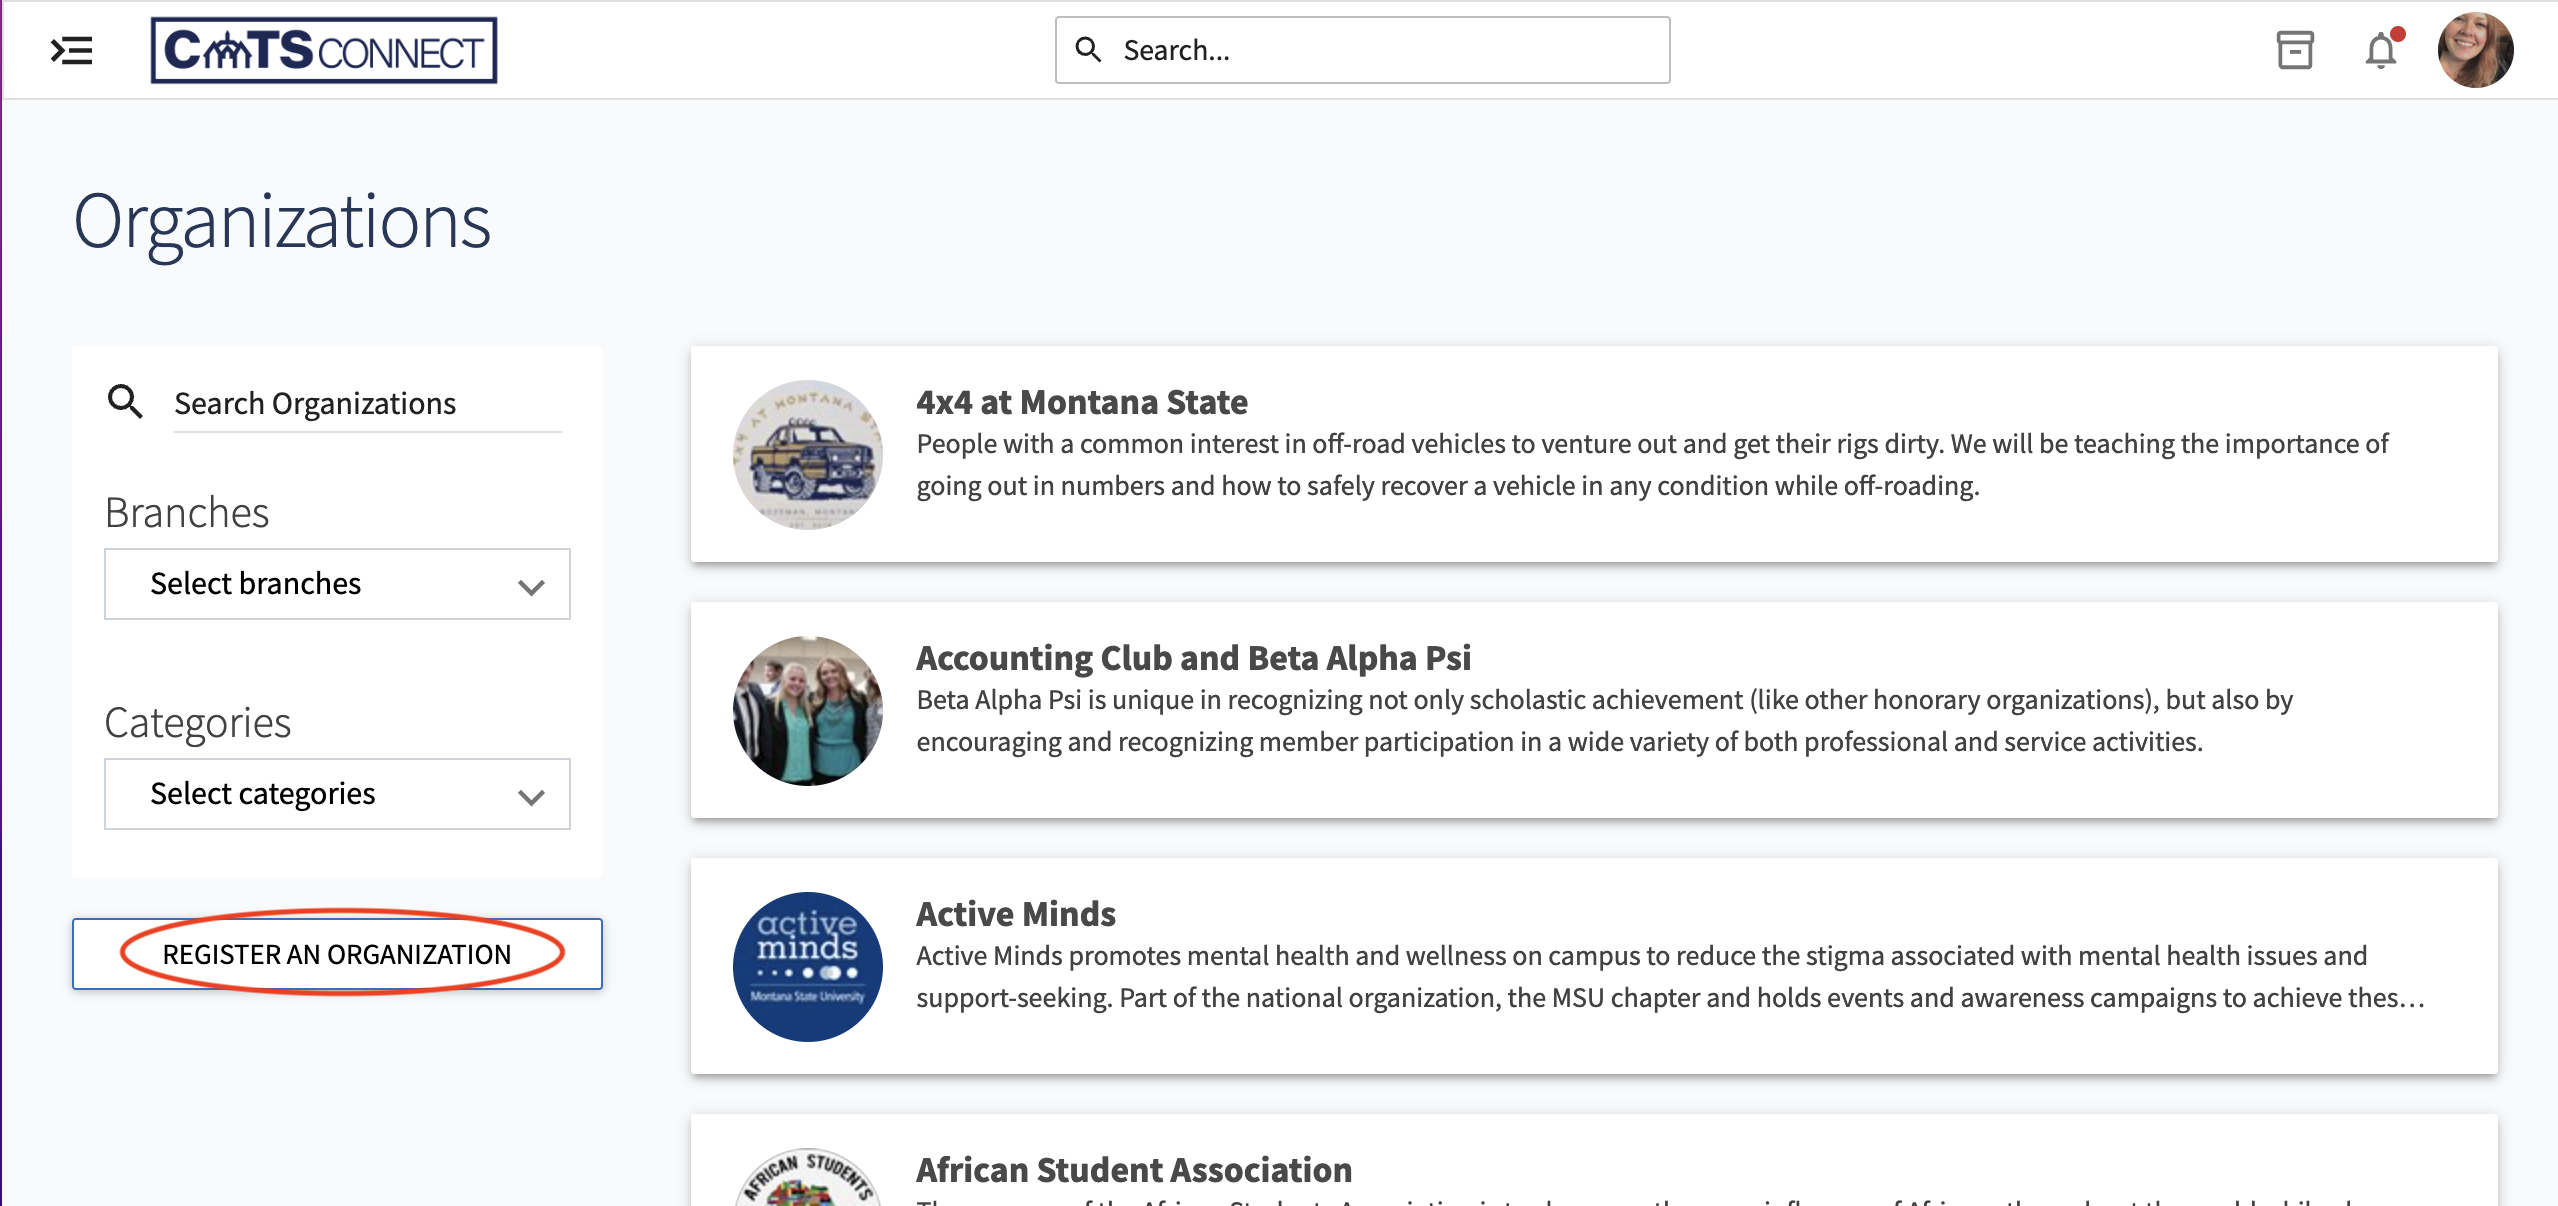Click REGISTER AN ORGANIZATION button
Image resolution: width=2558 pixels, height=1206 pixels.
(x=336, y=953)
